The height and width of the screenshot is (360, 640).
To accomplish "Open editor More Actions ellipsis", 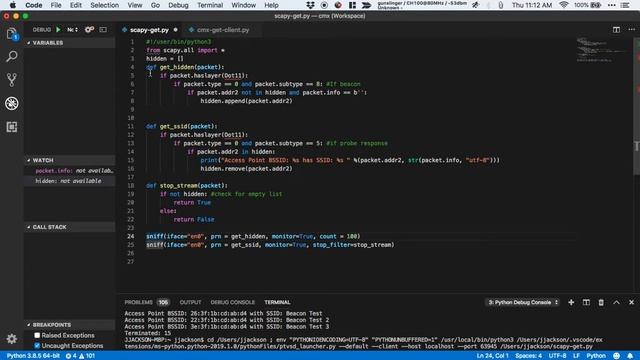I will point(631,30).
